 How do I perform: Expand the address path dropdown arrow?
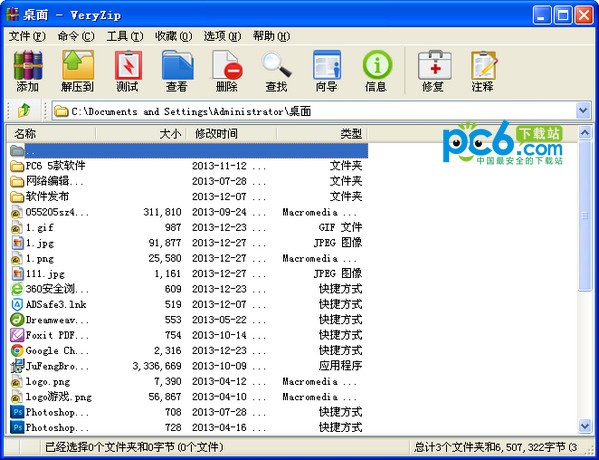coord(583,111)
